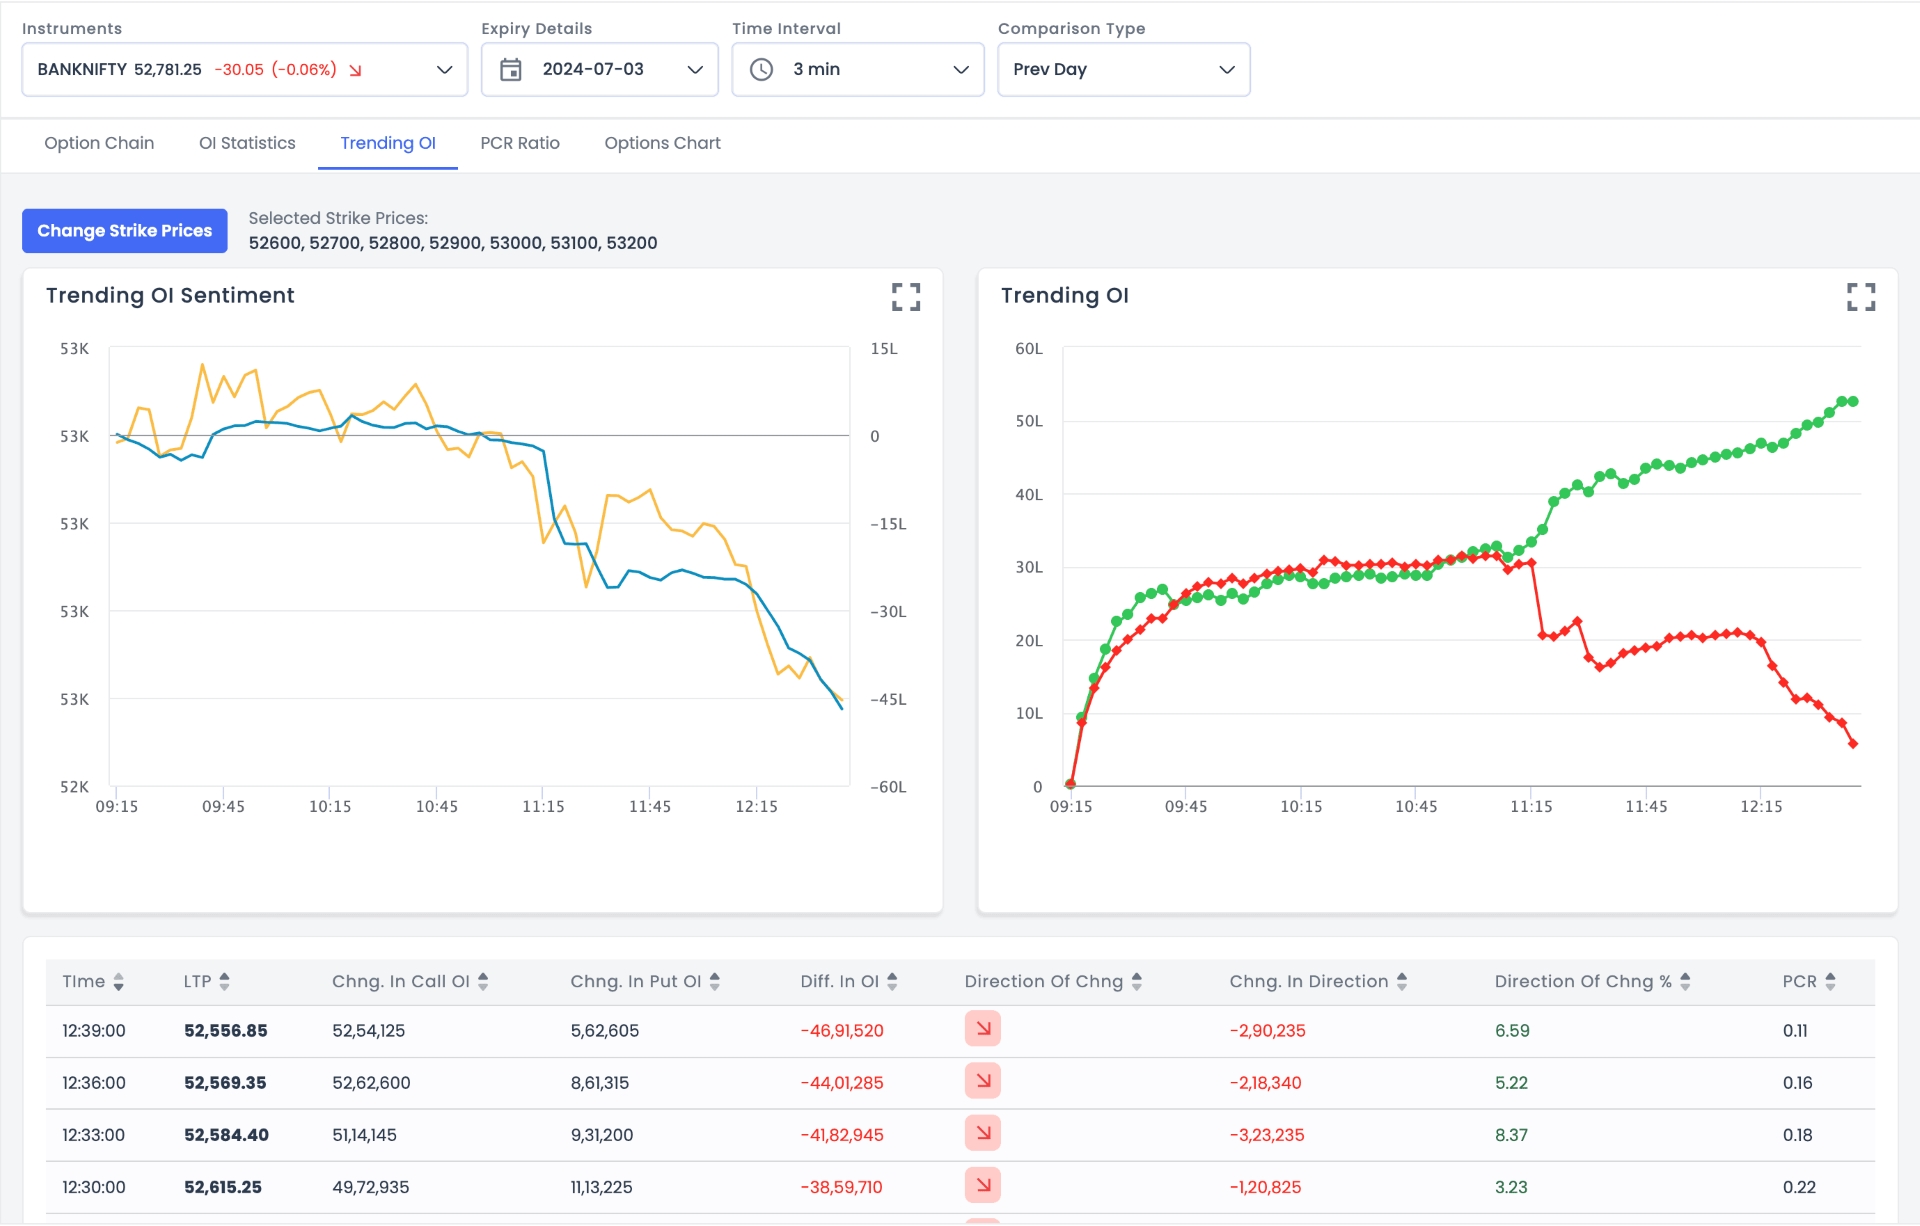Open the PCR Ratio tab
The image size is (1920, 1226).
[519, 143]
